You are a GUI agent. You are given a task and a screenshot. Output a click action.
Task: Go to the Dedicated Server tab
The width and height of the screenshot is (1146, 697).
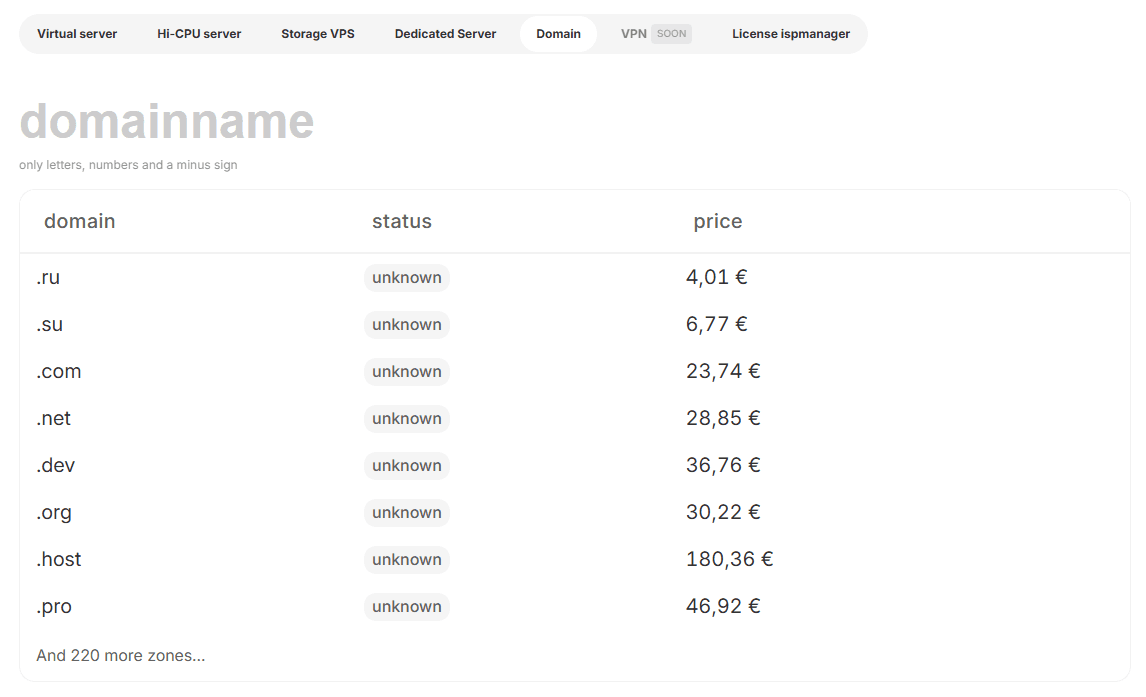[x=445, y=34]
